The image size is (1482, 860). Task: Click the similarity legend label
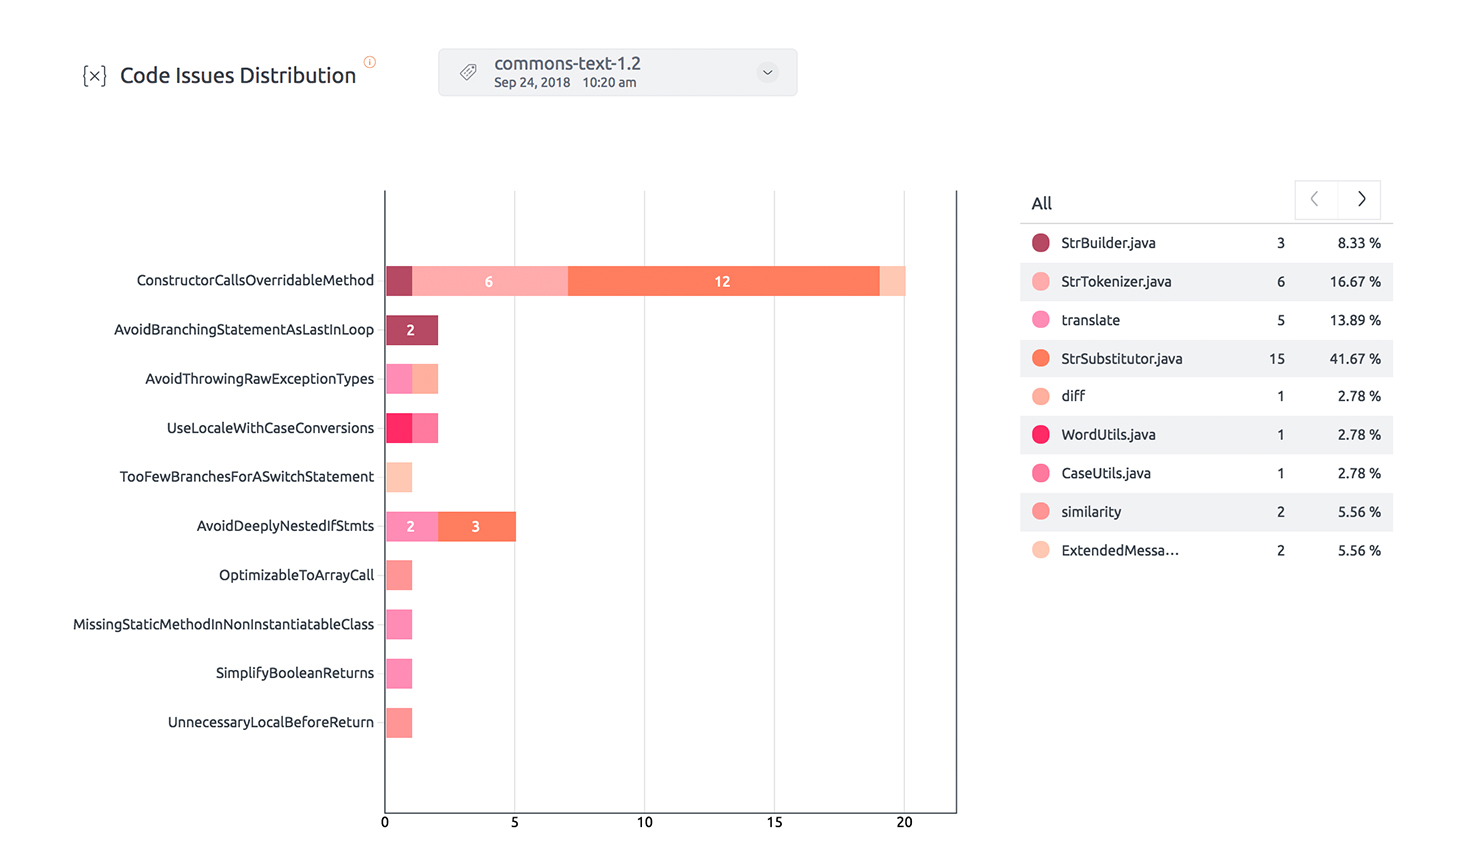point(1091,512)
